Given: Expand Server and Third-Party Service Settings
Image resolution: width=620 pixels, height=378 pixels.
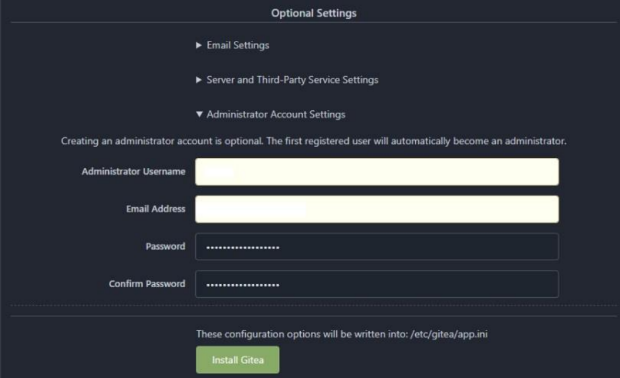Looking at the screenshot, I should (x=287, y=80).
